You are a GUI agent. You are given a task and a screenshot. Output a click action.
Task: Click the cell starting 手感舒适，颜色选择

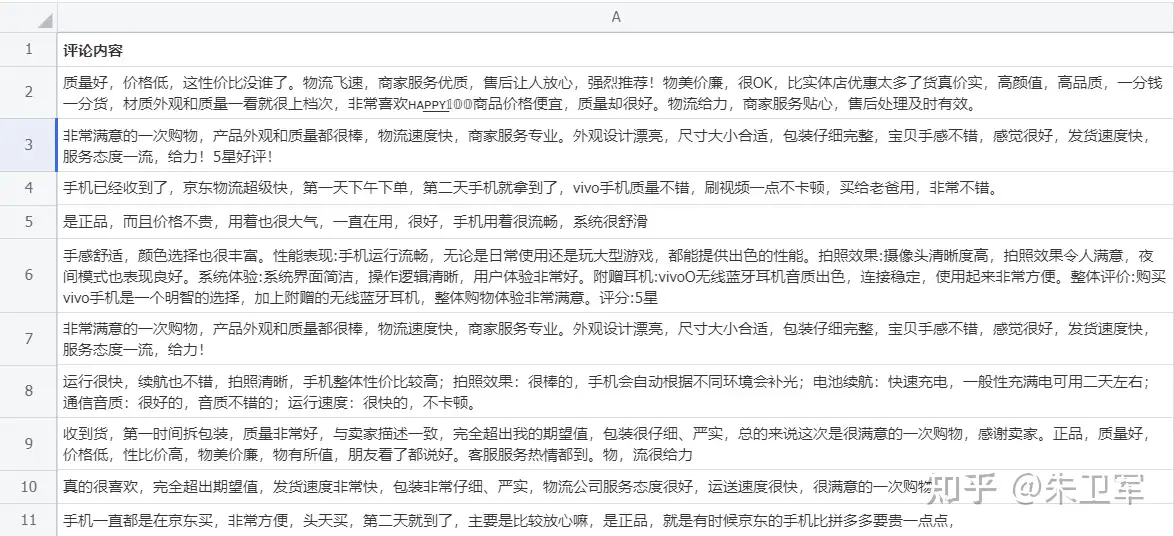click(615, 275)
